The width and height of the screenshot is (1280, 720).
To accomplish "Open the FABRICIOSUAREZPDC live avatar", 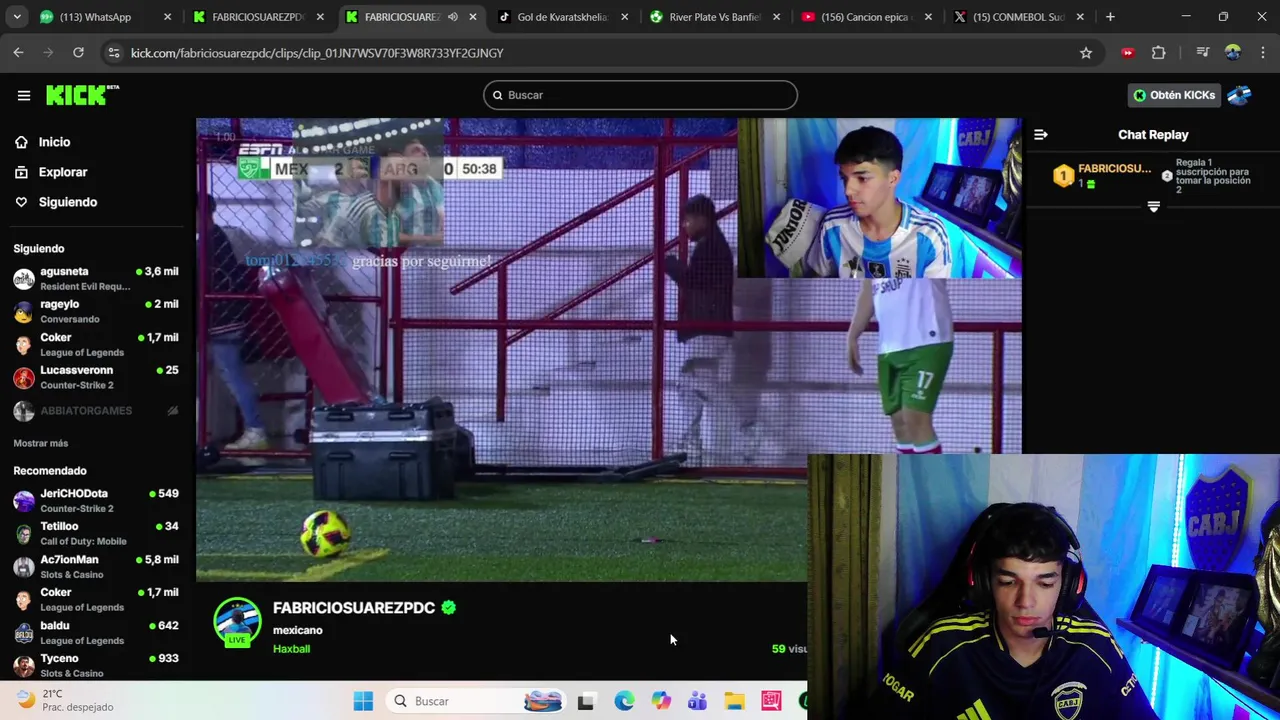I will 237,623.
